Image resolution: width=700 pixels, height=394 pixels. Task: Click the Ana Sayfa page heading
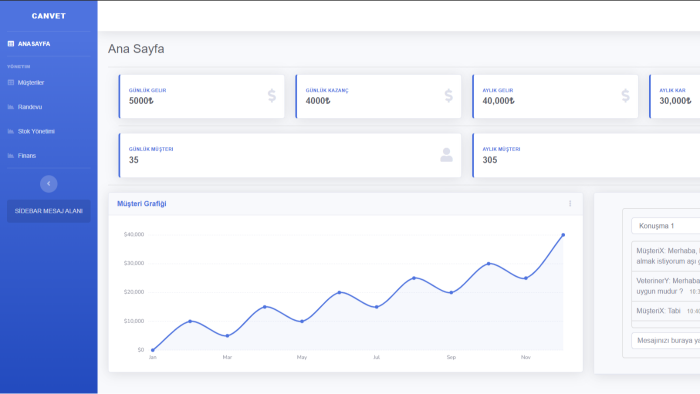tap(136, 49)
